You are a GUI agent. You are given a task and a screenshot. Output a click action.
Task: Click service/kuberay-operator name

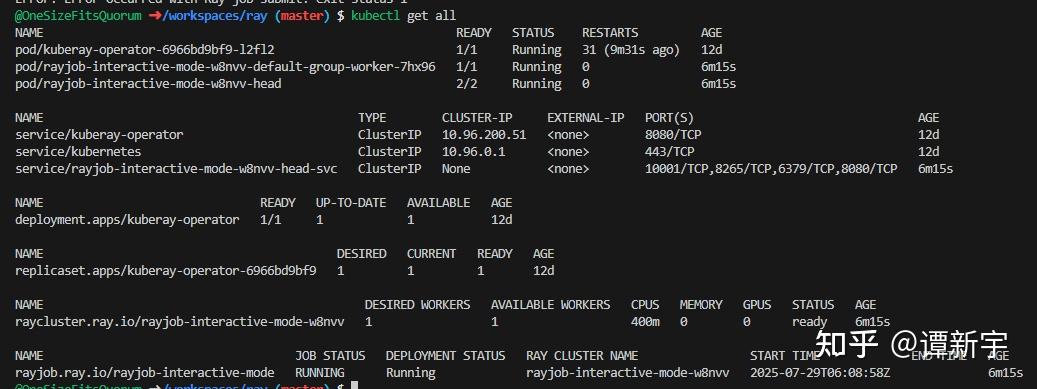coord(99,135)
